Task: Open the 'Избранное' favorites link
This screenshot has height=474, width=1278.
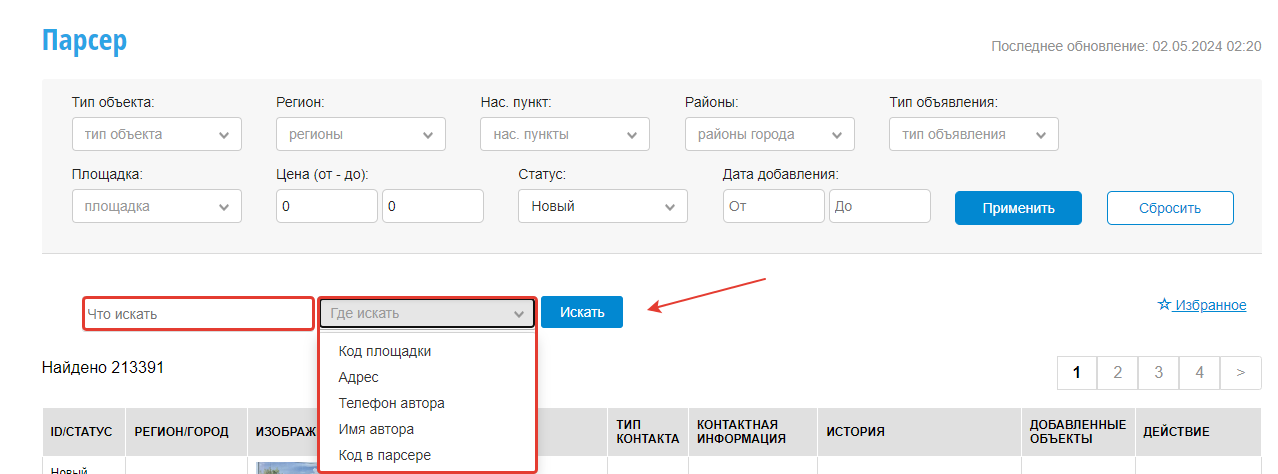Action: point(1209,305)
